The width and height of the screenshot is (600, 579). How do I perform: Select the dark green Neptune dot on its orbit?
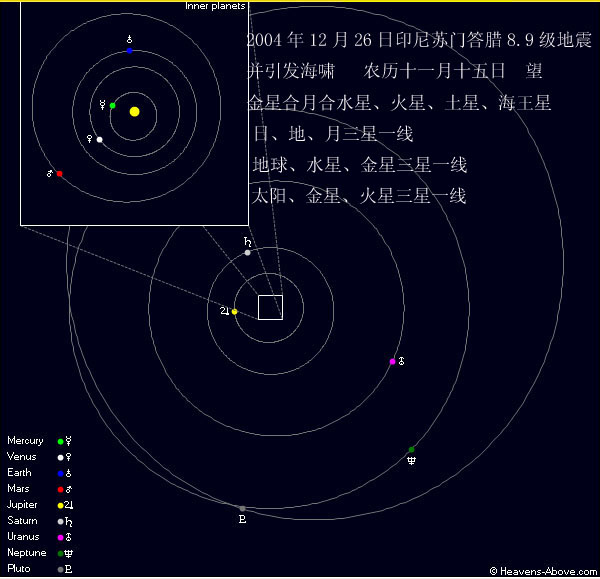pos(411,449)
